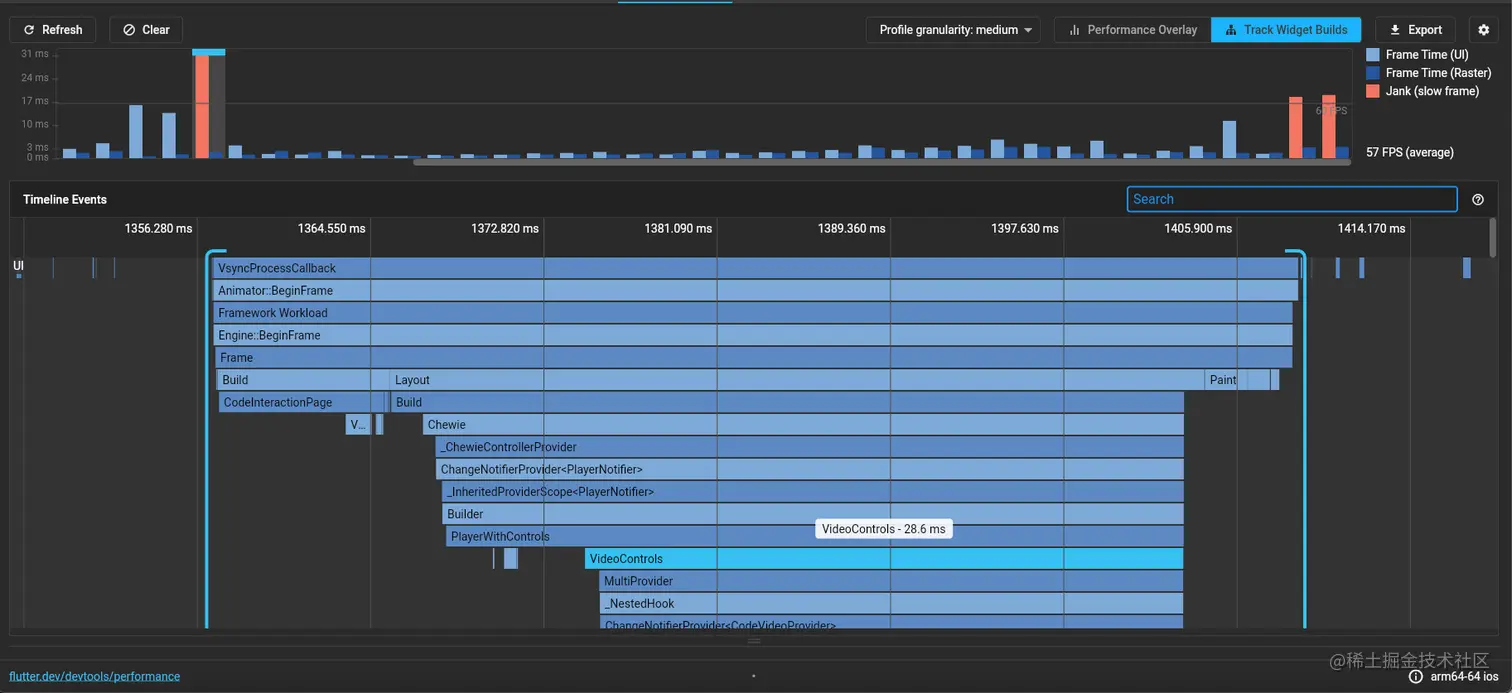Click the device info icon
This screenshot has width=1512, height=693.
point(1416,676)
